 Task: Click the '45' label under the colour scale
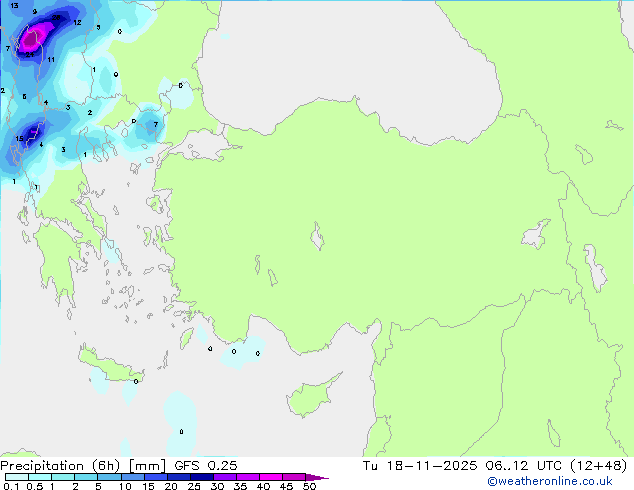286,486
